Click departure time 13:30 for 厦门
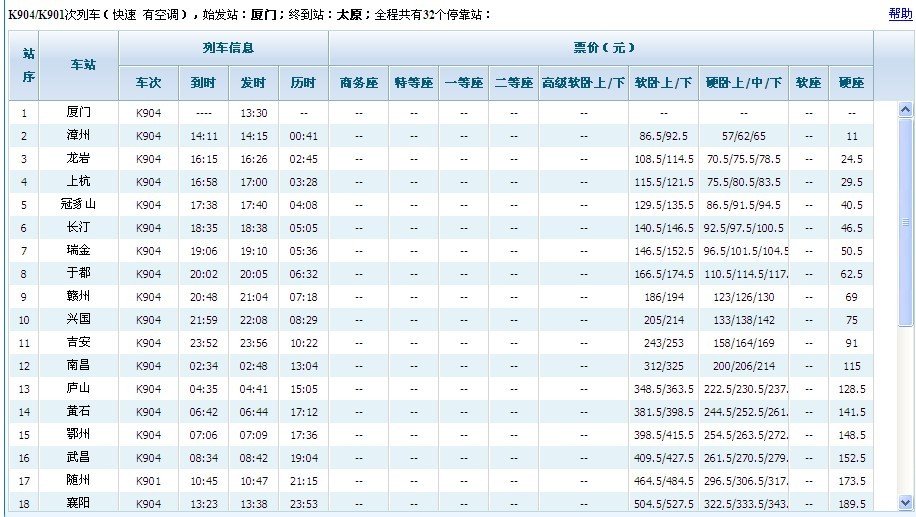916x517 pixels. pyautogui.click(x=254, y=113)
